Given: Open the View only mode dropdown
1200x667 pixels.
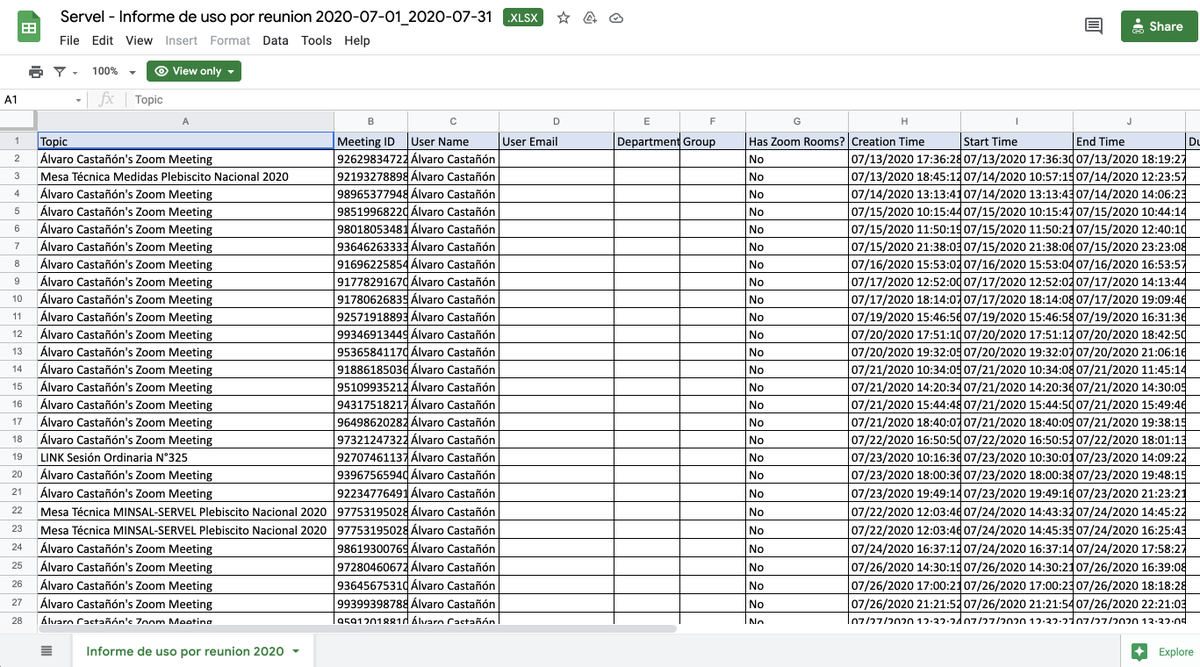Looking at the screenshot, I should pos(194,71).
